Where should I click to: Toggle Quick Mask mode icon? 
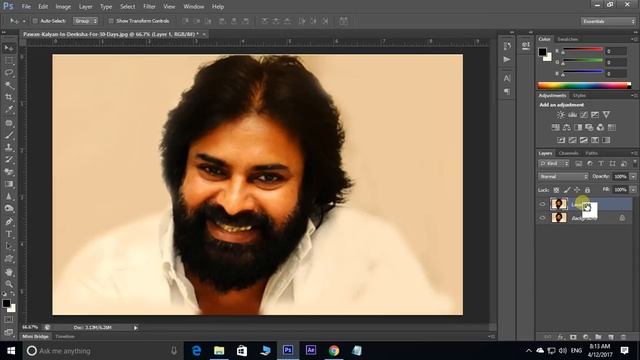point(9,320)
